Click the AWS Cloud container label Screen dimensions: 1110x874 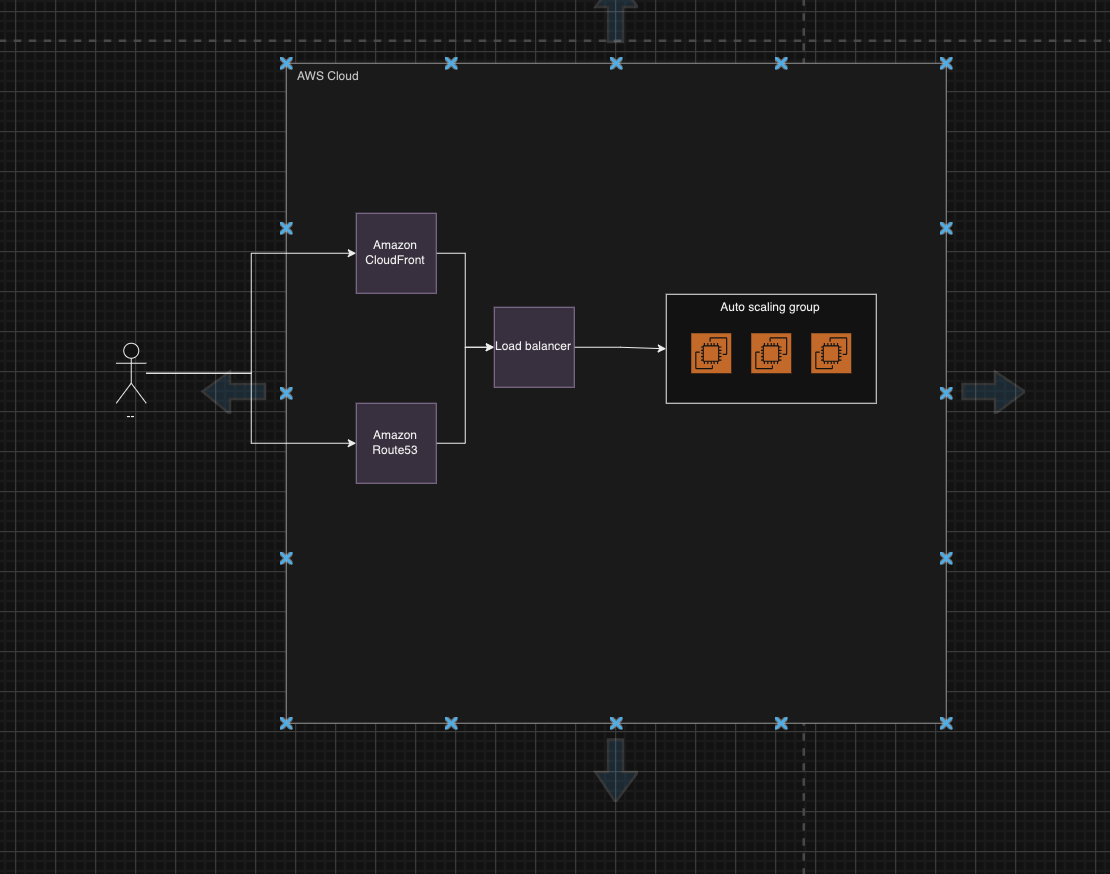coord(327,76)
